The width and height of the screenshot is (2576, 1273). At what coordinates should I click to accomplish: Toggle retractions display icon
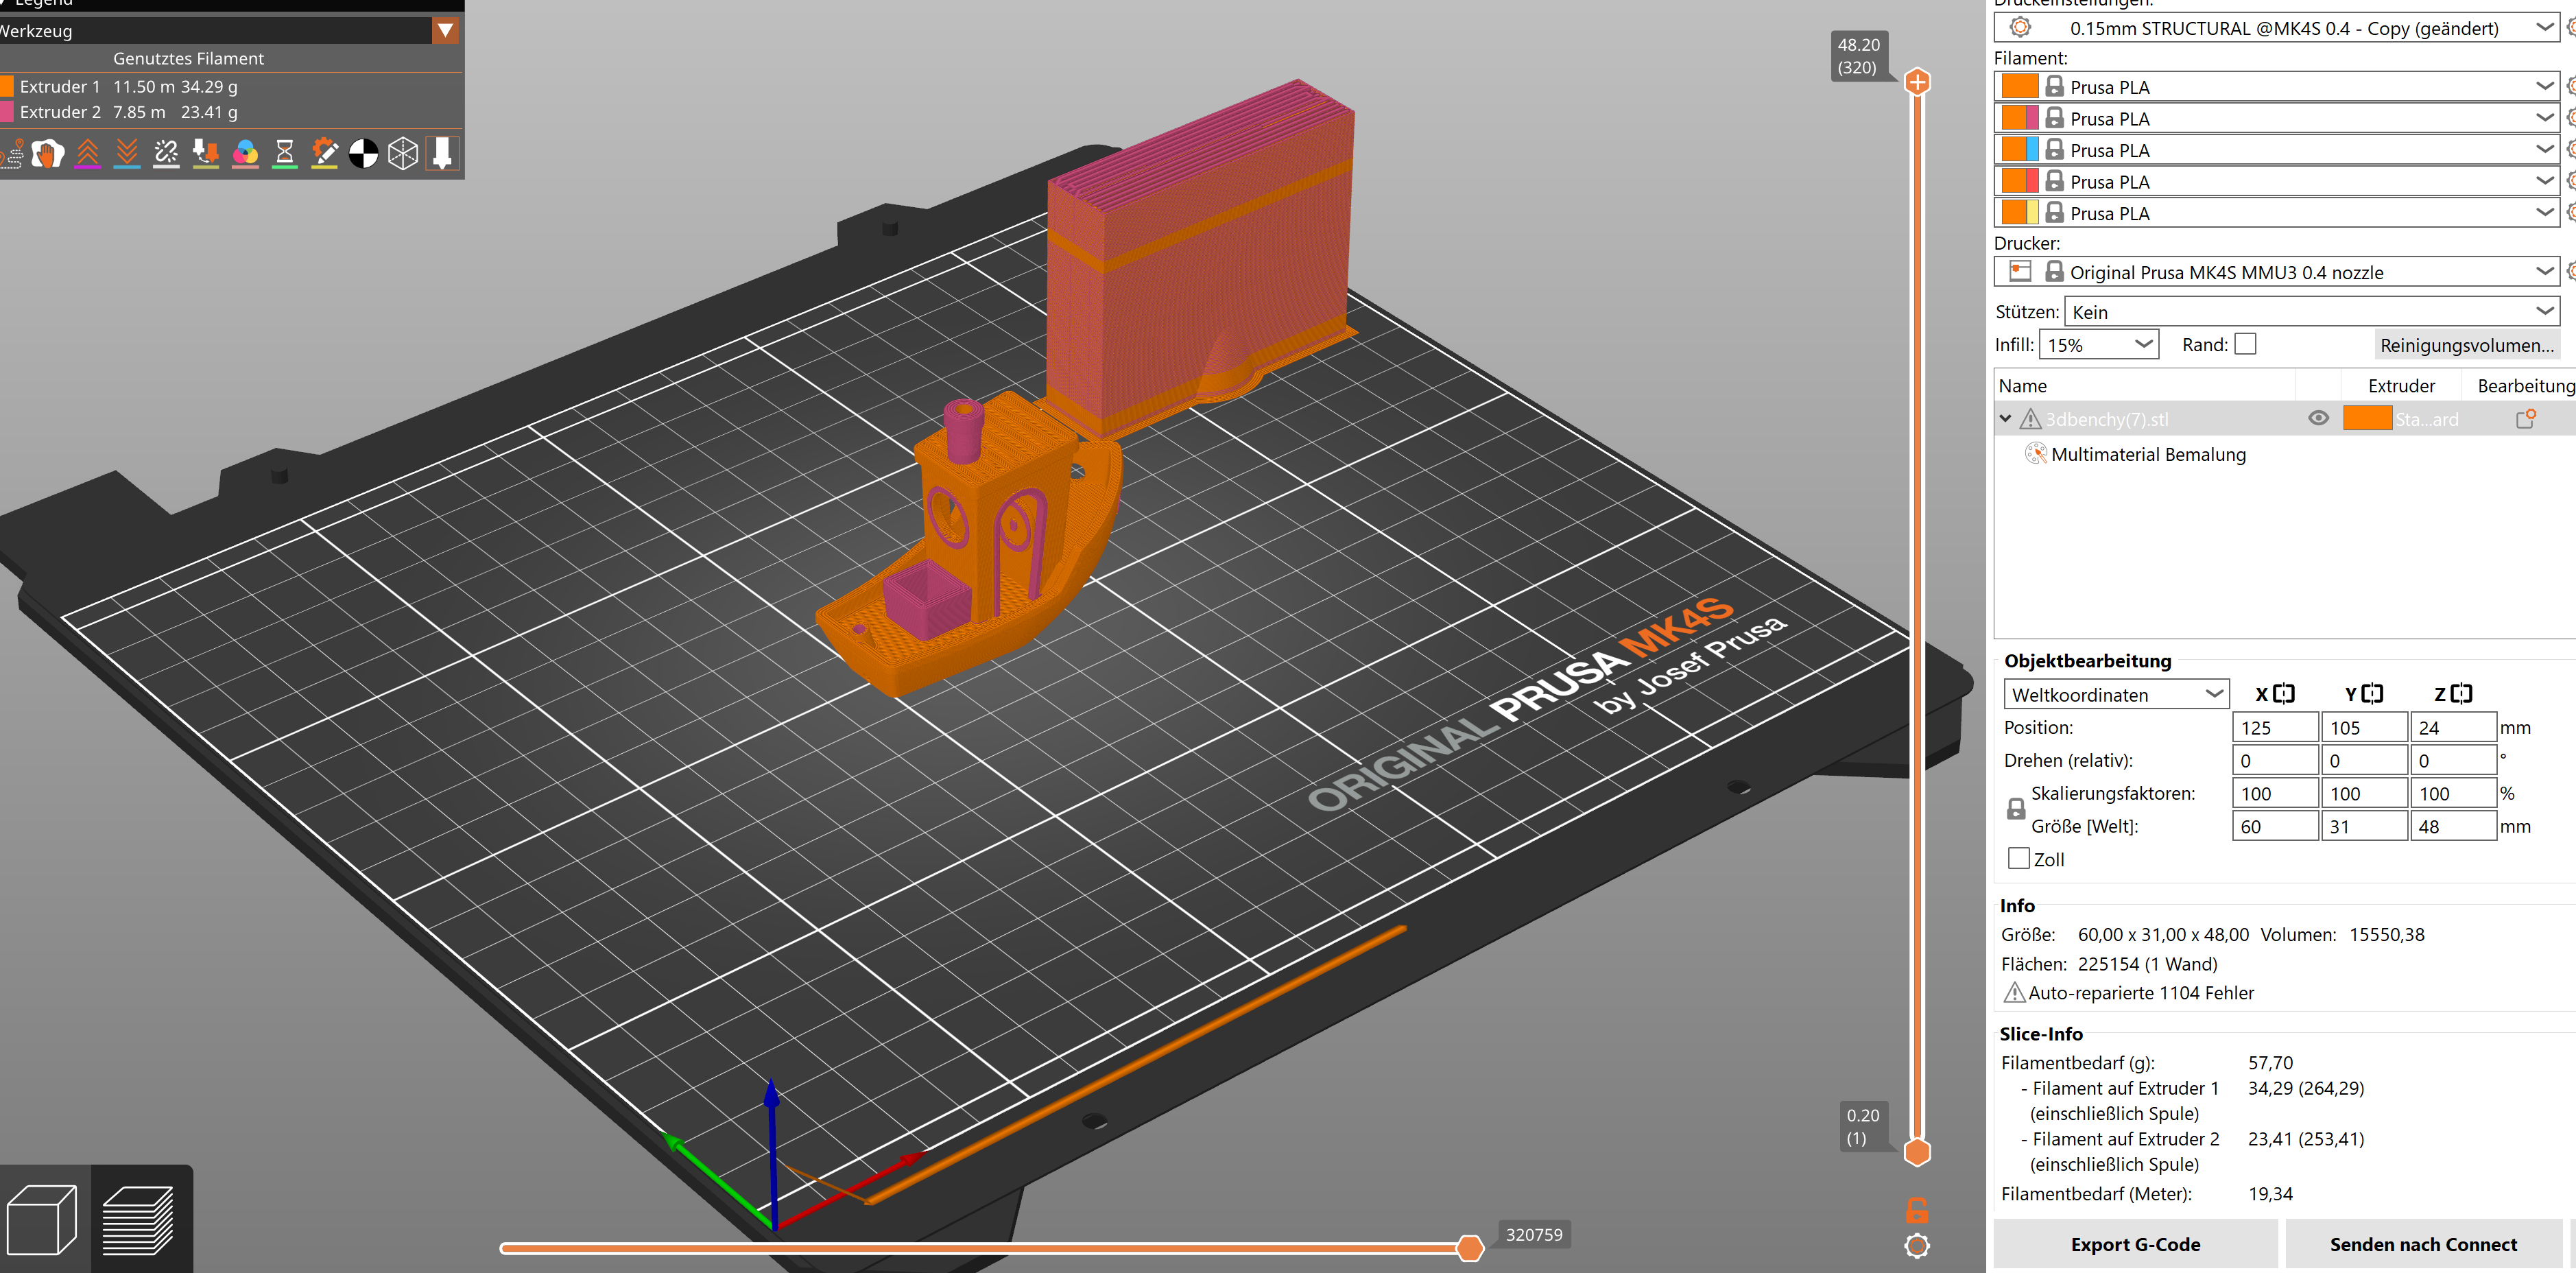pyautogui.click(x=88, y=154)
